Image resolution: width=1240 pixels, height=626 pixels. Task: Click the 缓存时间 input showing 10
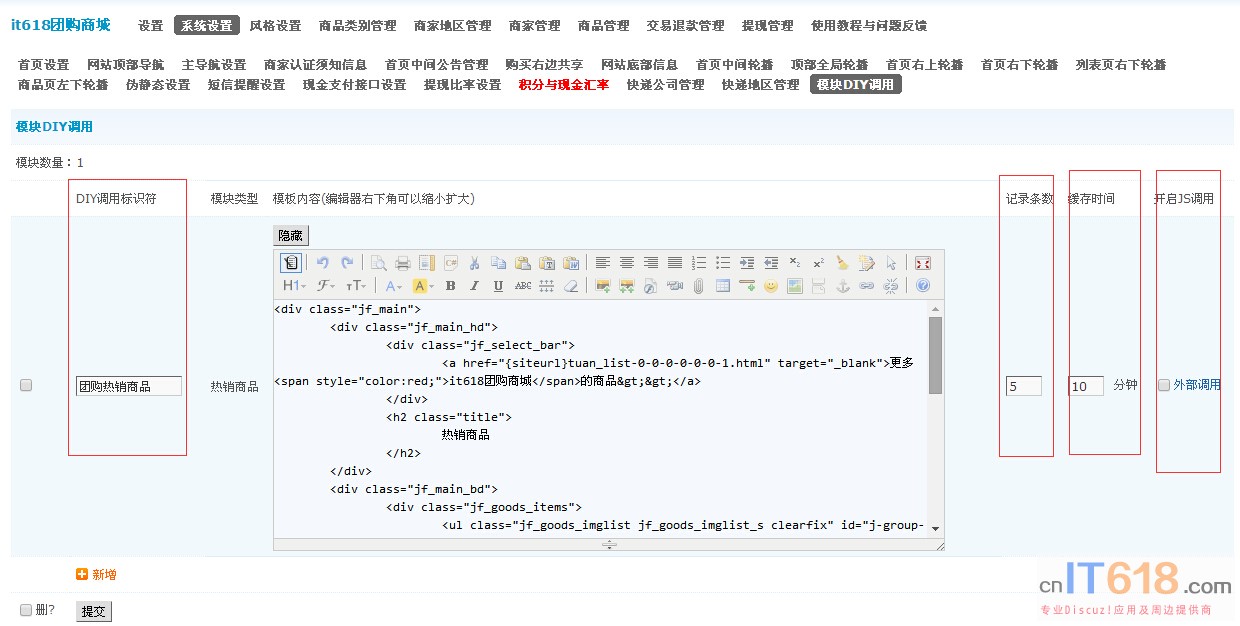click(x=1086, y=386)
